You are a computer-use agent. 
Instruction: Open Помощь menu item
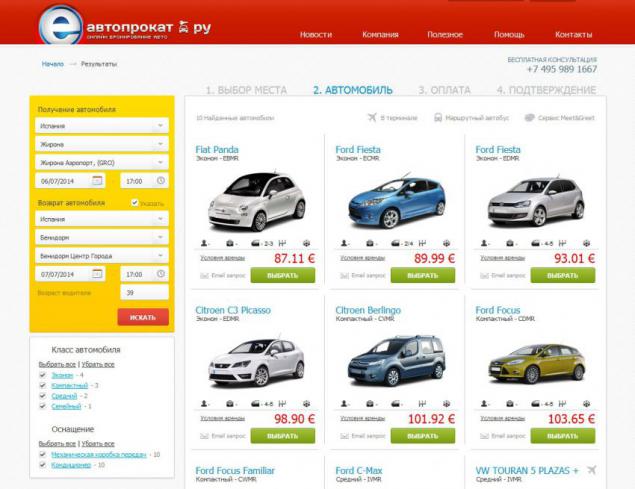click(x=509, y=34)
